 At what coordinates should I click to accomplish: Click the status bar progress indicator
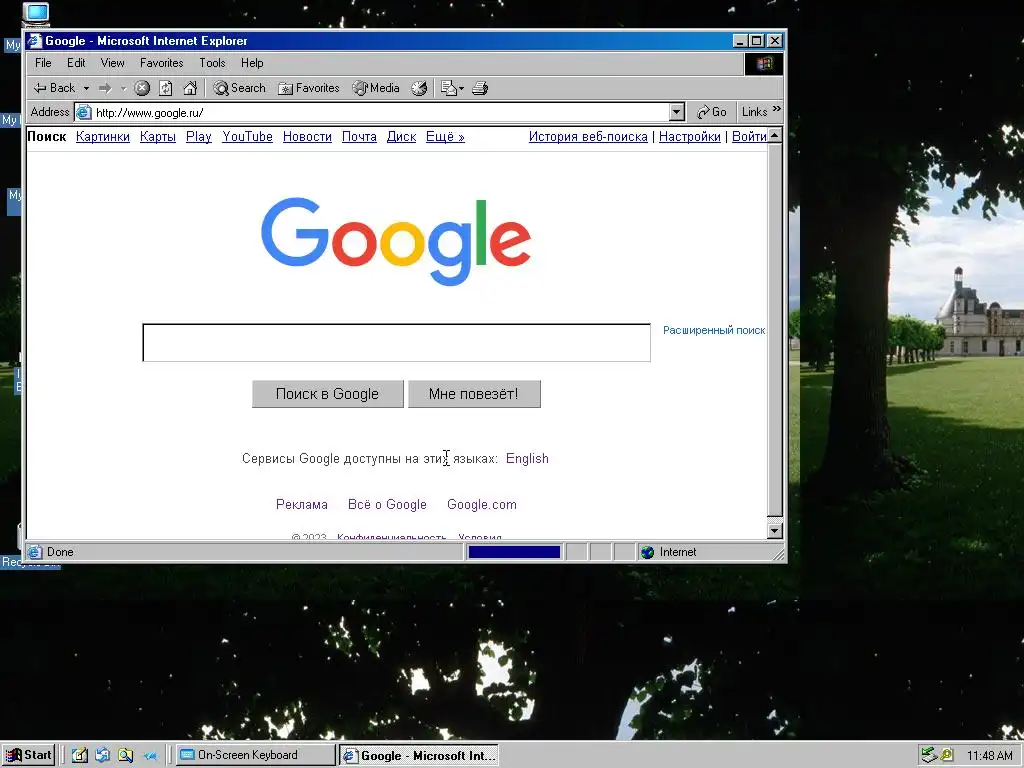pyautogui.click(x=514, y=552)
